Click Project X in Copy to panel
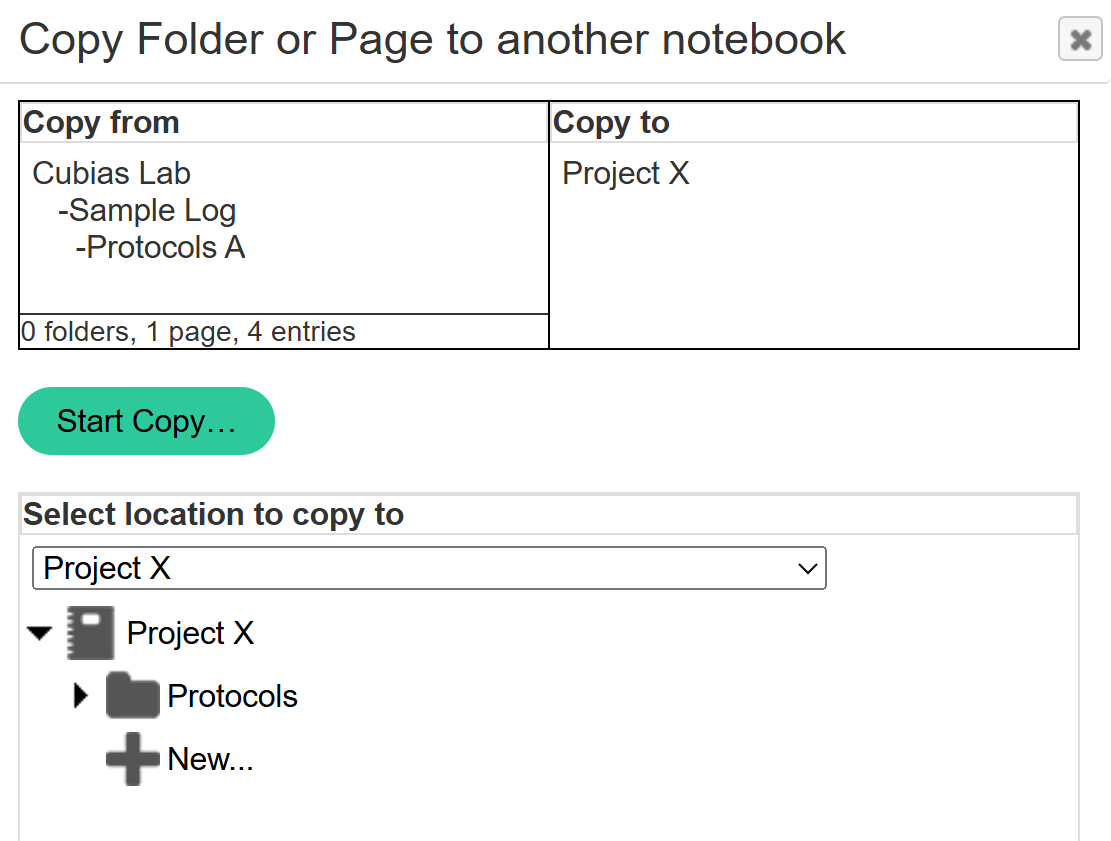This screenshot has height=841, width=1111. 626,173
